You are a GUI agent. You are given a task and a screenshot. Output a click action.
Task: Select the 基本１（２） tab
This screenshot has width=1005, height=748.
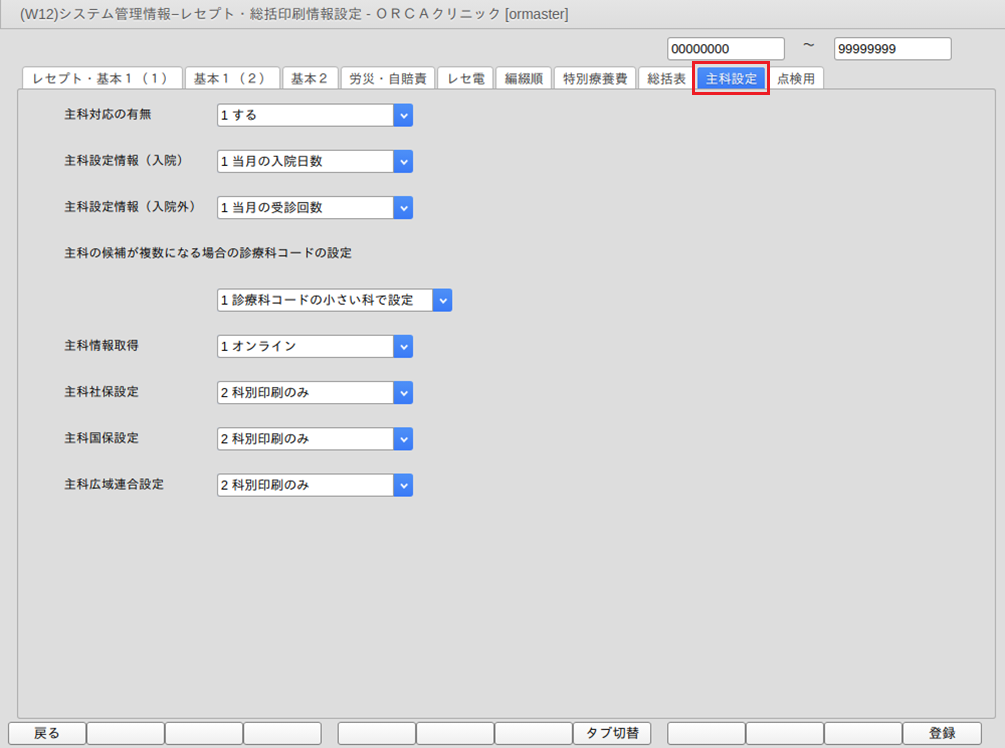point(231,79)
